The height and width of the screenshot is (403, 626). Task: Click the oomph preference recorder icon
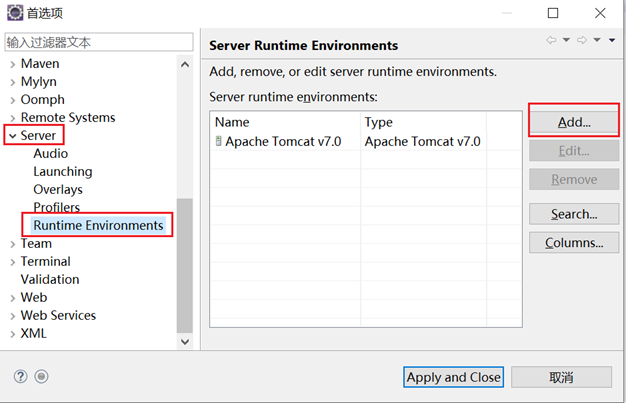point(41,377)
